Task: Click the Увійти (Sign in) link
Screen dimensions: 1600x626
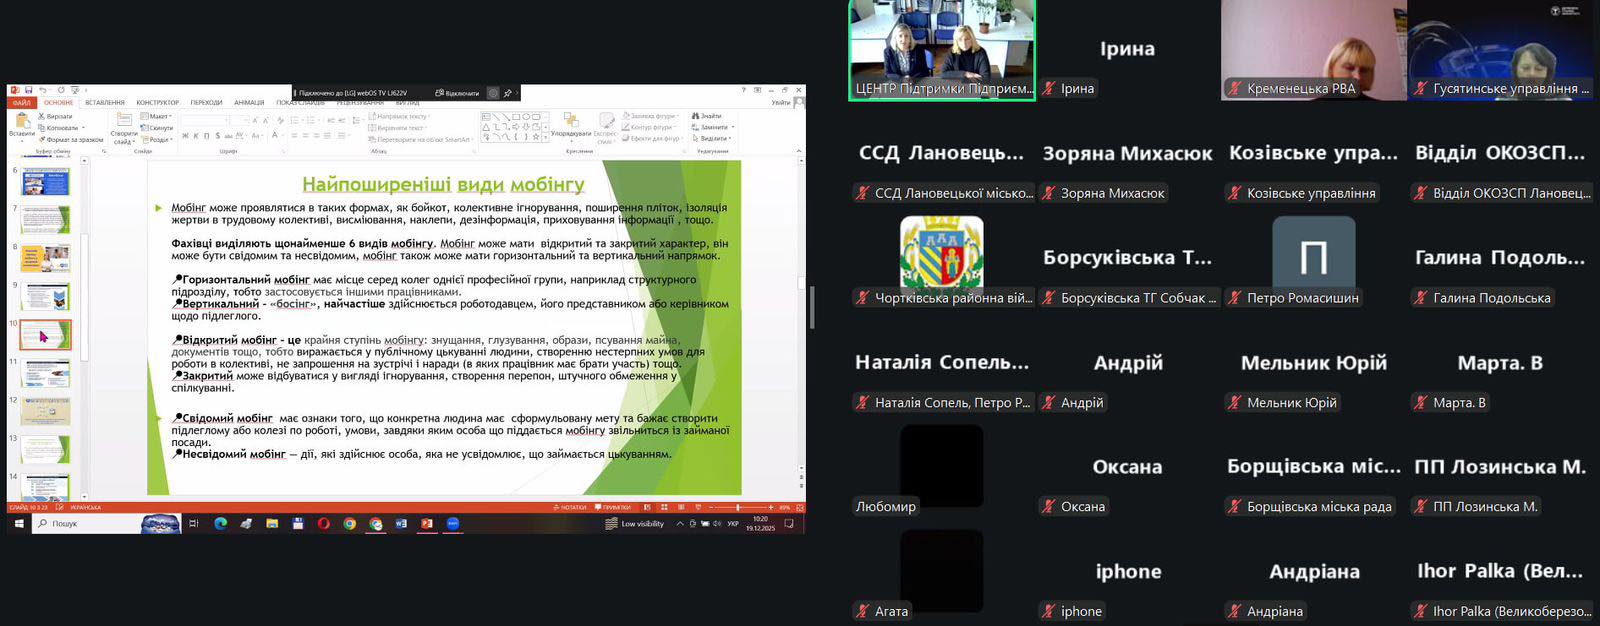Action: (781, 102)
